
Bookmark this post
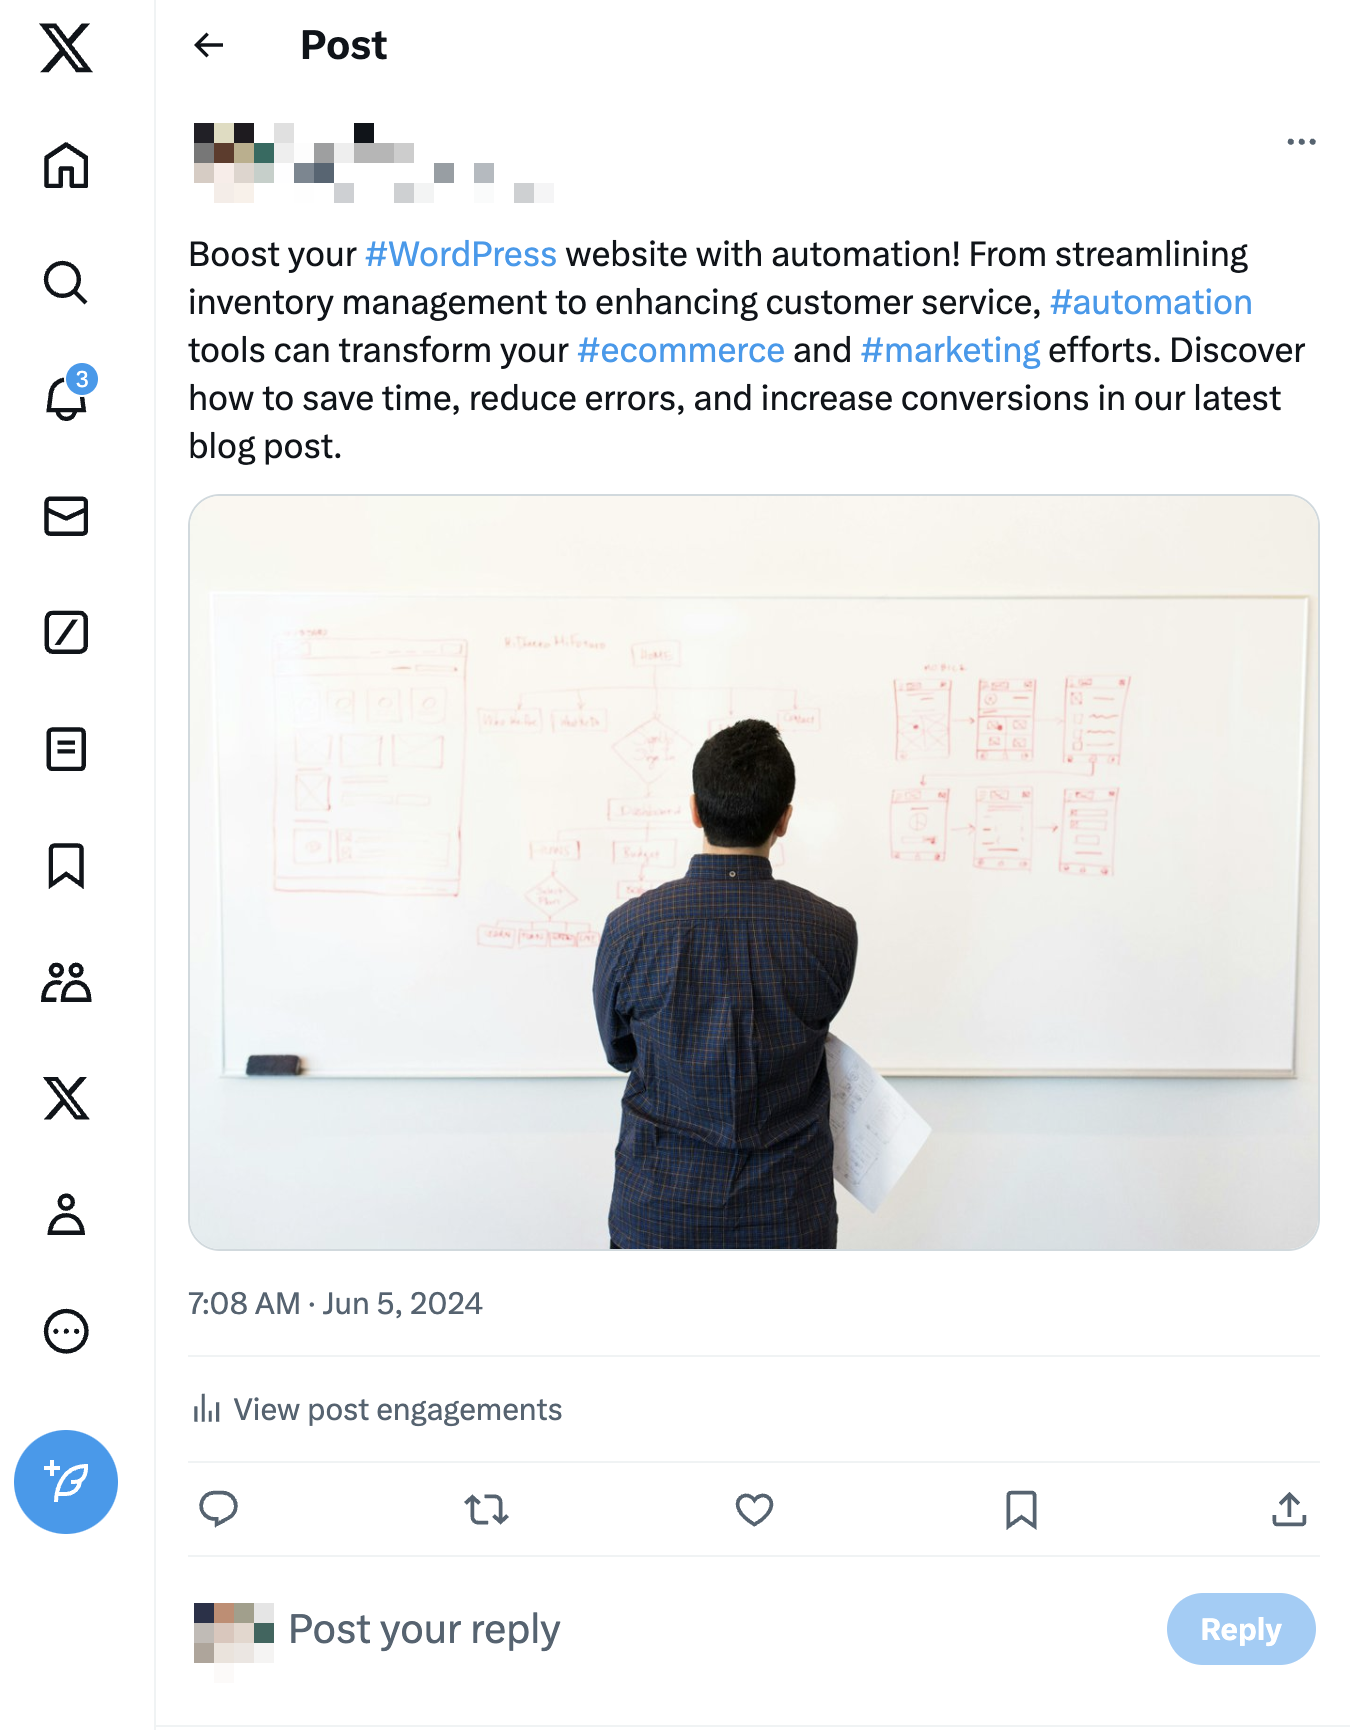coord(1021,1509)
